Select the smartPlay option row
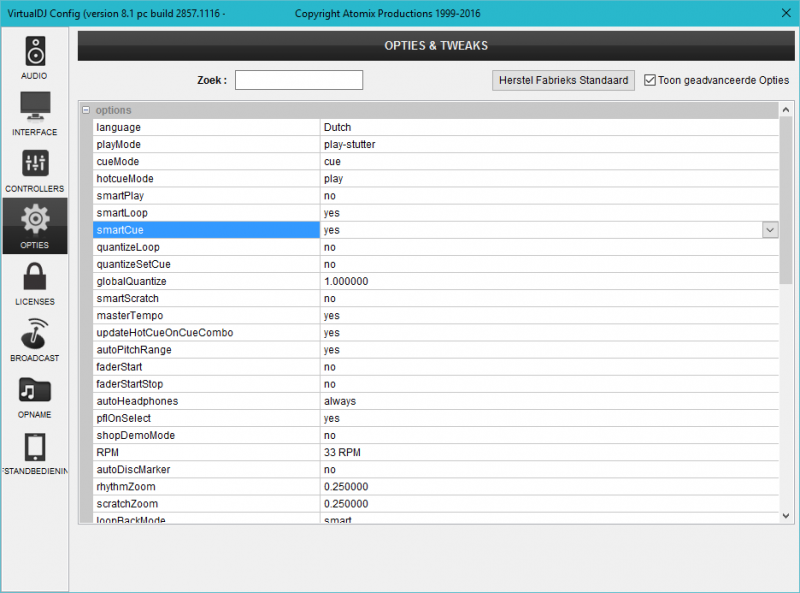This screenshot has width=800, height=593. click(x=435, y=196)
